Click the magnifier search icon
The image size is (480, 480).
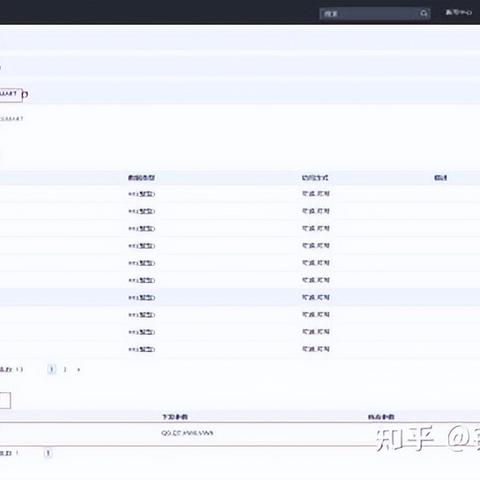[424, 14]
